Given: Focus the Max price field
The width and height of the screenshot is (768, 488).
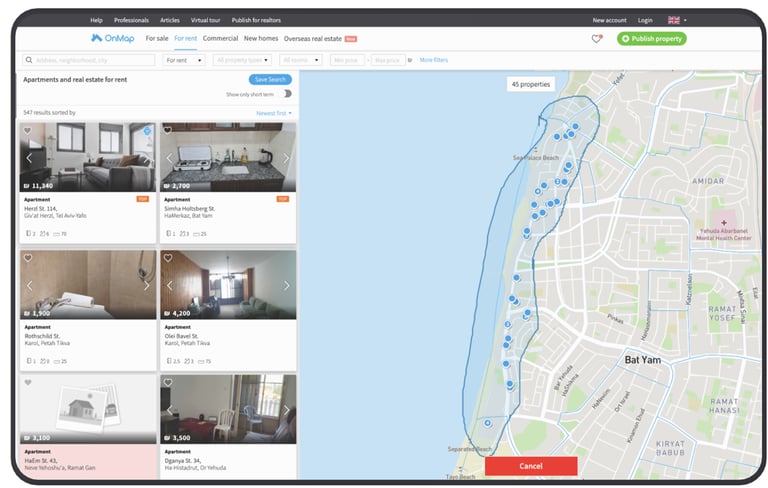Looking at the screenshot, I should (388, 60).
